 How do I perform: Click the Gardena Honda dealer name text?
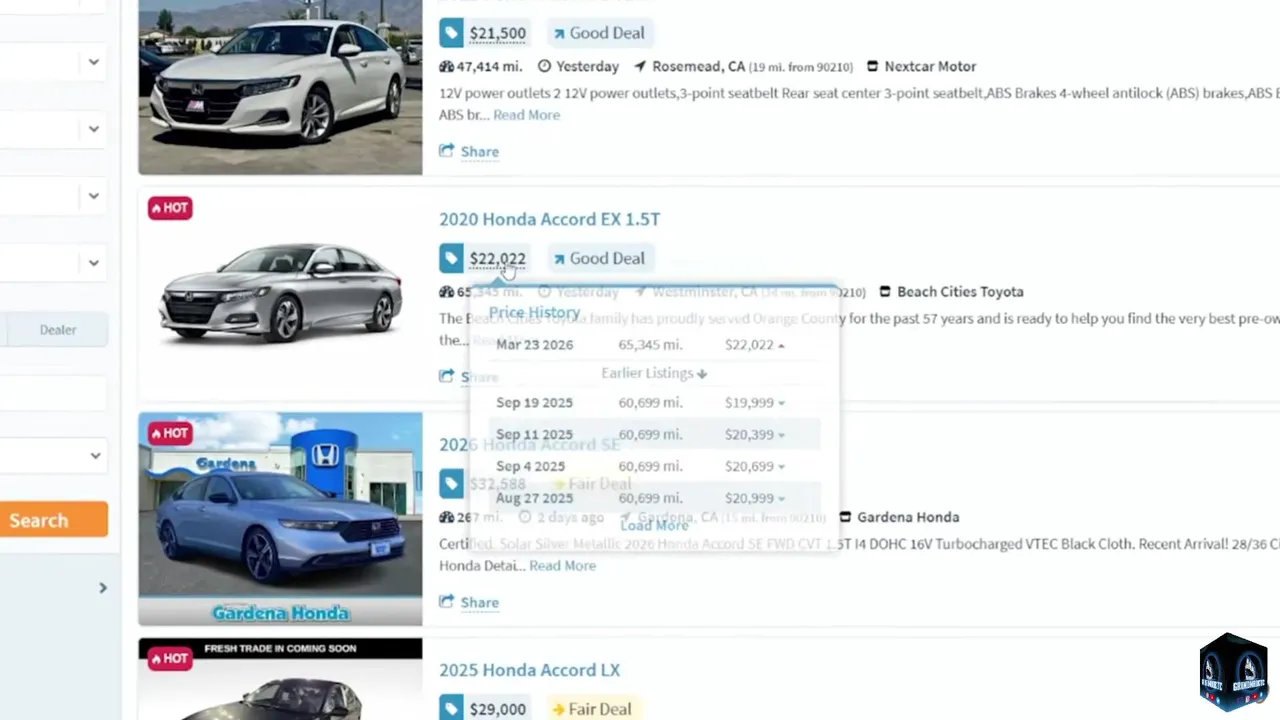908,517
